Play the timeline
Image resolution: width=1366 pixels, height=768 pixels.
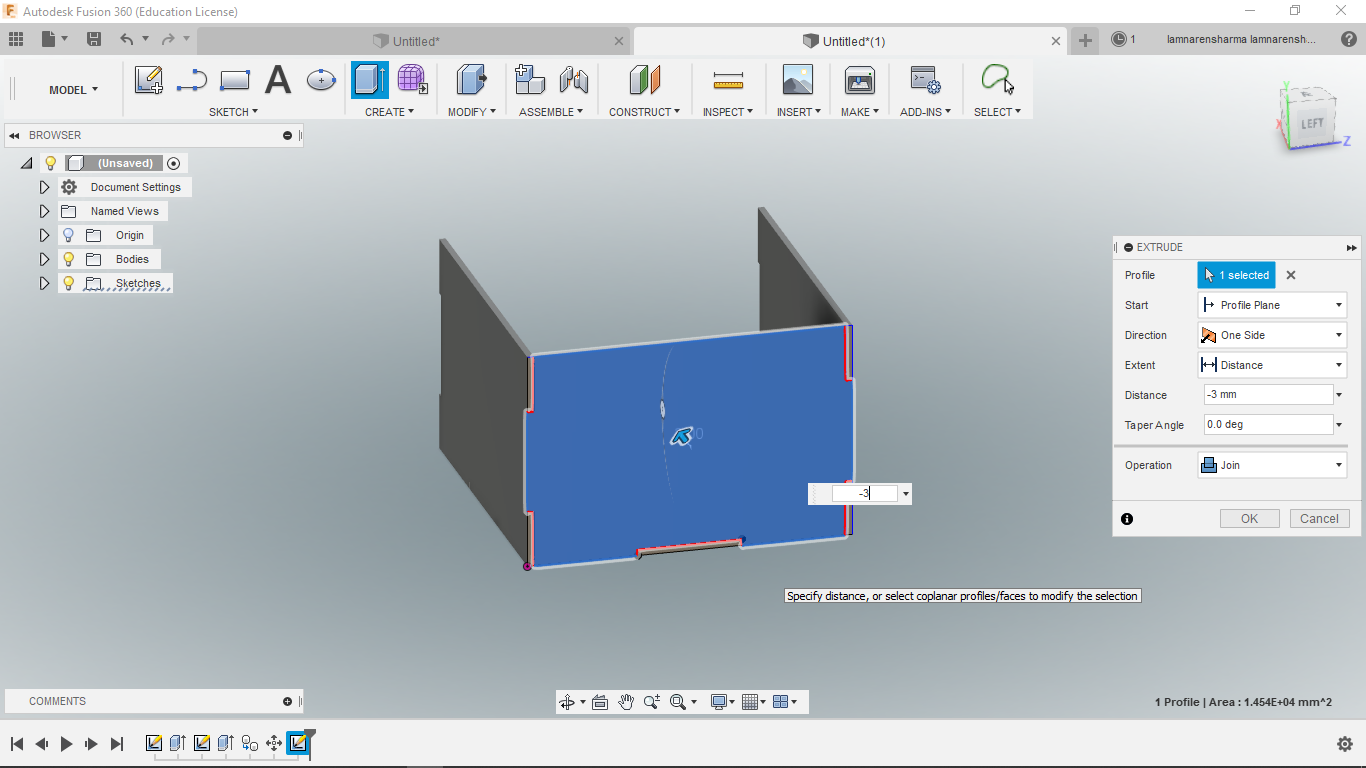click(67, 744)
